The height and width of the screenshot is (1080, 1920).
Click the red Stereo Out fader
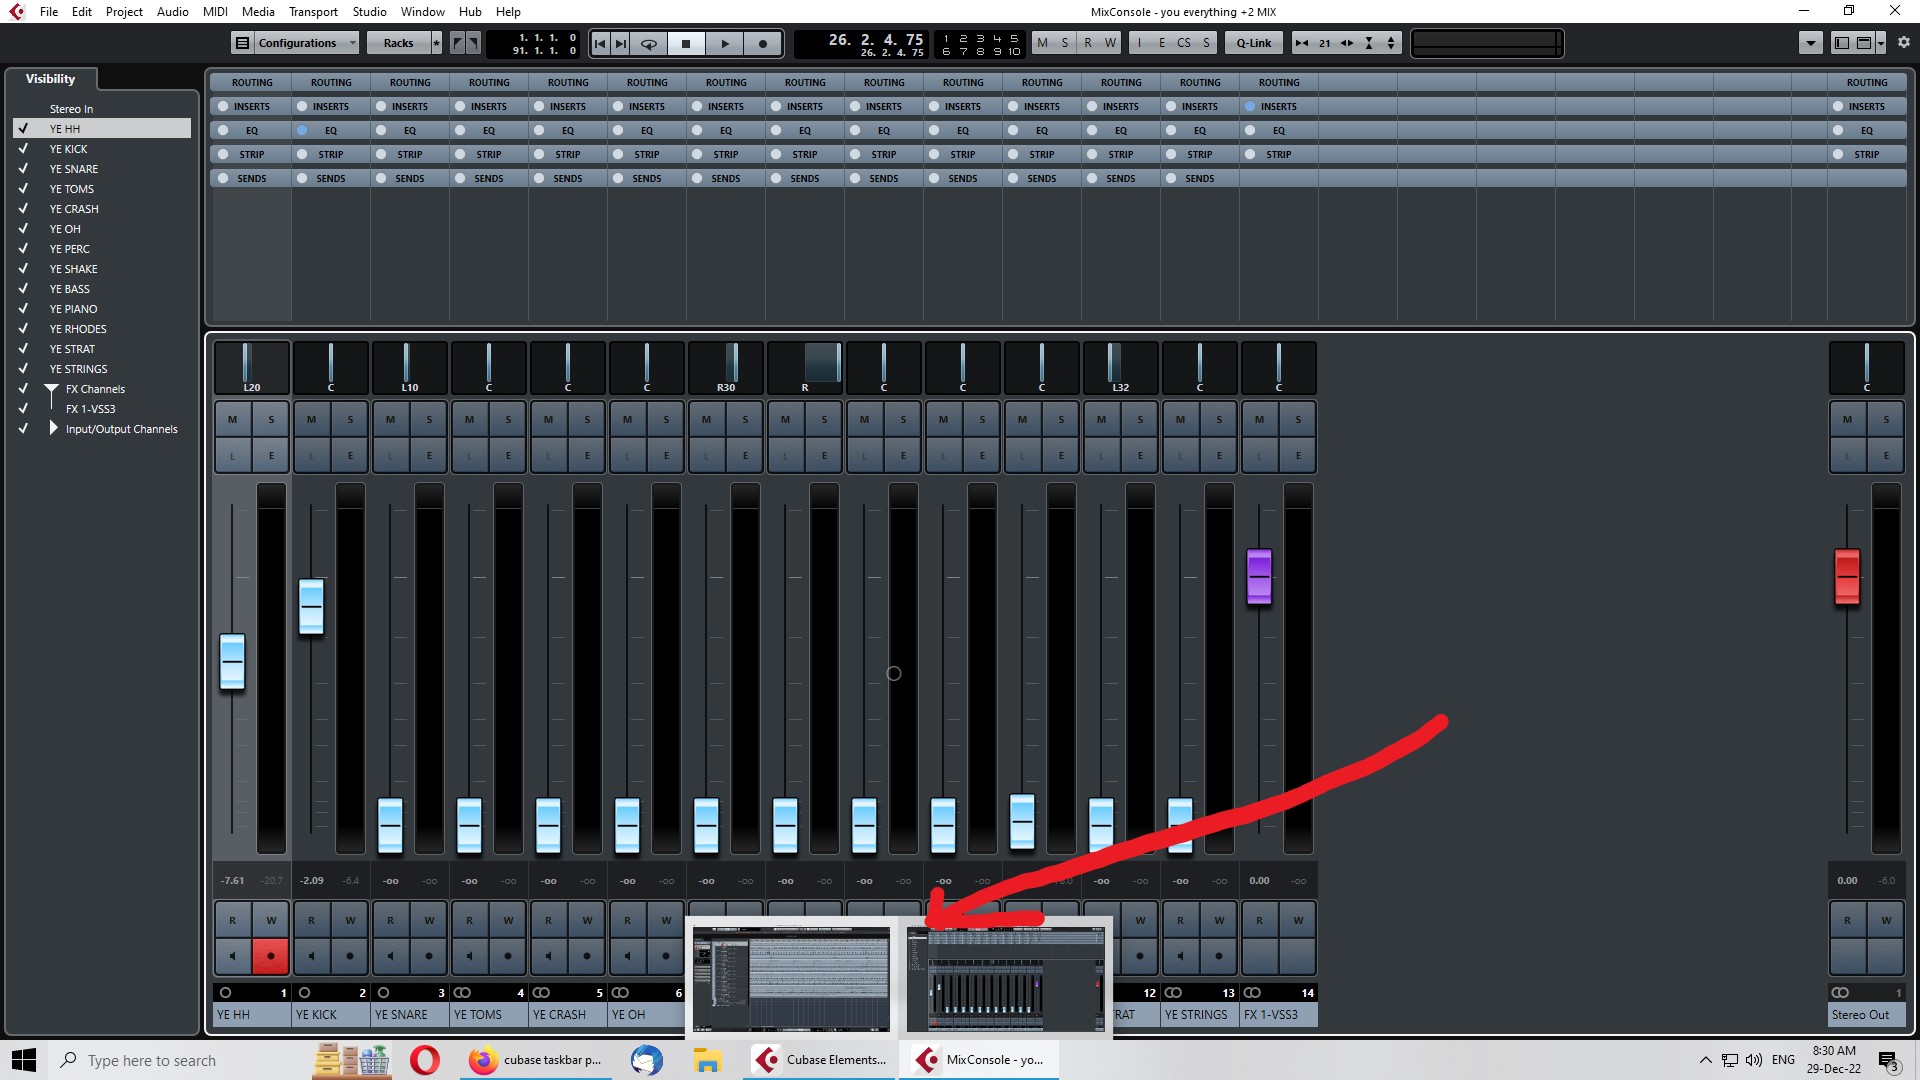click(1847, 576)
